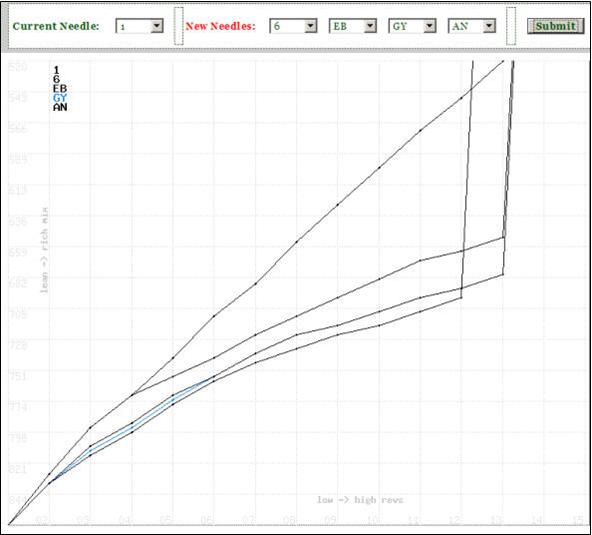Viewport: 592px width, 535px height.
Task: Click the 12 tick on horizontal axis
Action: [x=455, y=521]
